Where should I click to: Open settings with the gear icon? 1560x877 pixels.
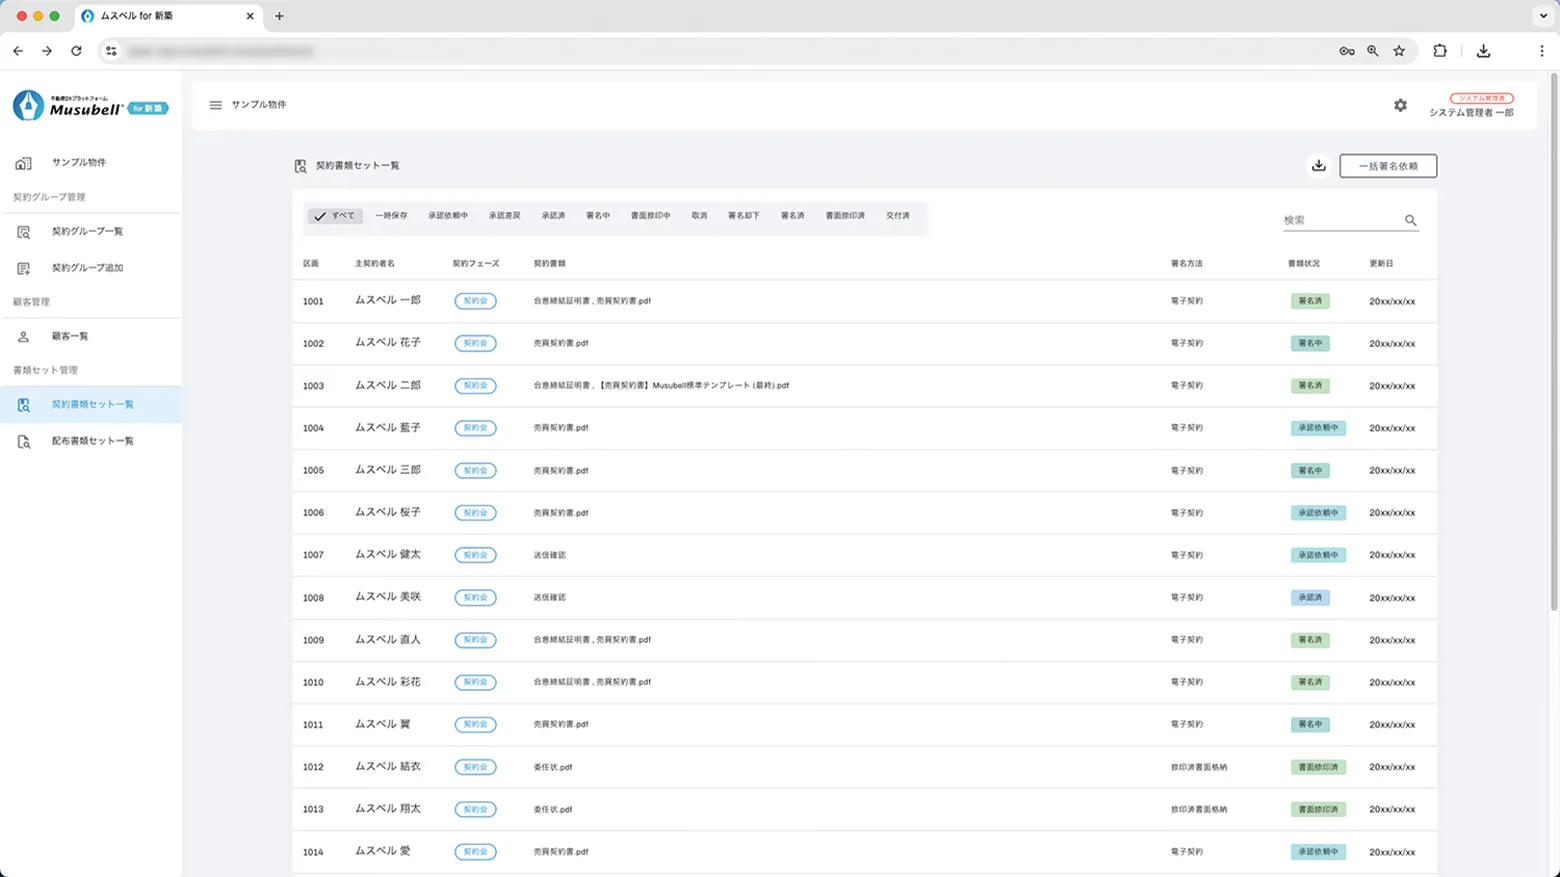[x=1400, y=105]
